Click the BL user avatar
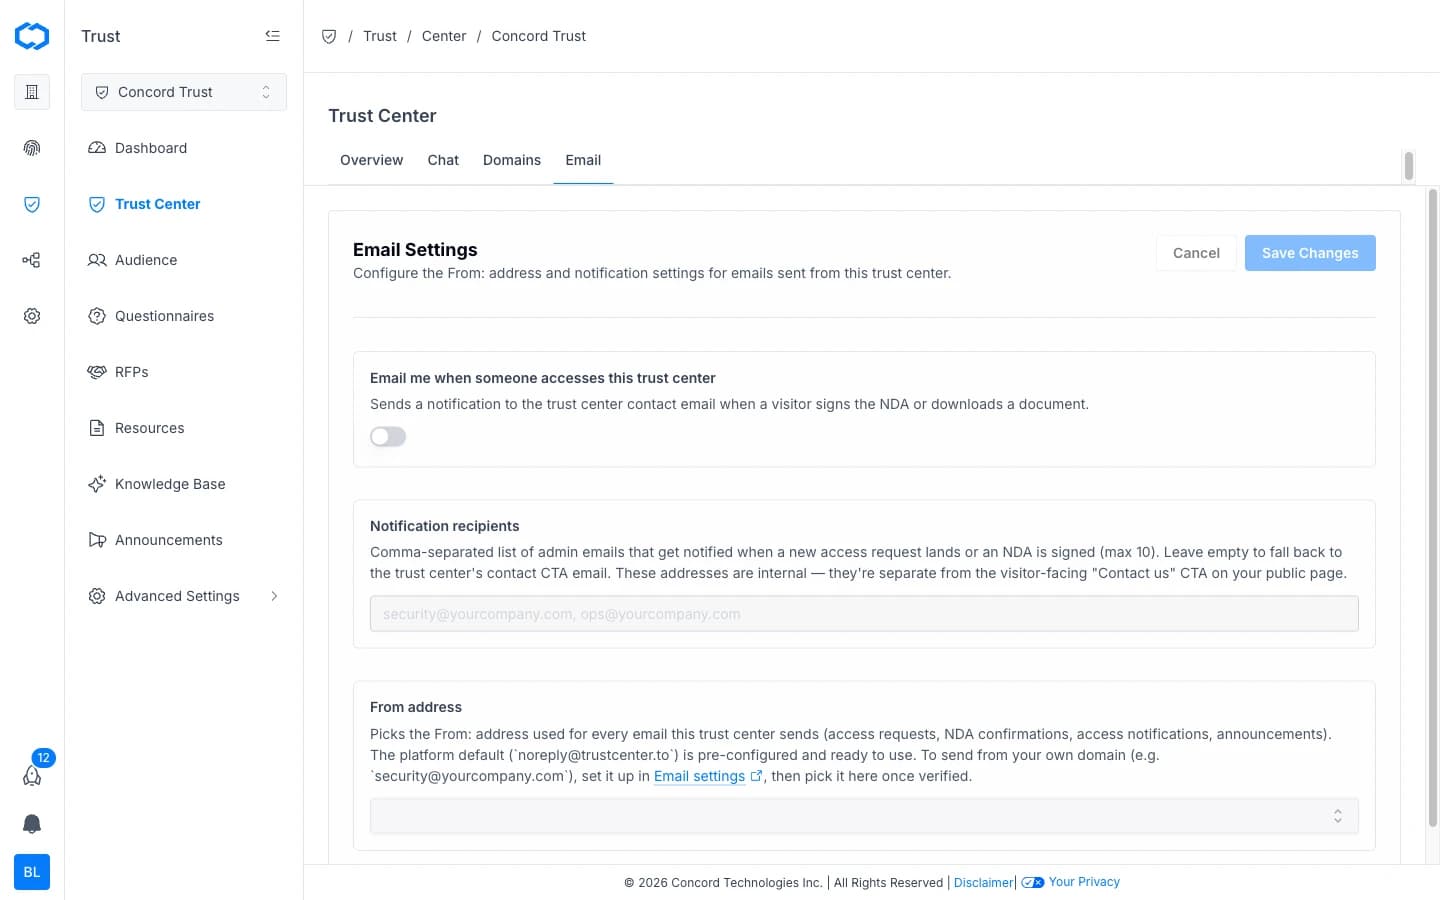Screen dimensions: 1440x900 (32, 872)
